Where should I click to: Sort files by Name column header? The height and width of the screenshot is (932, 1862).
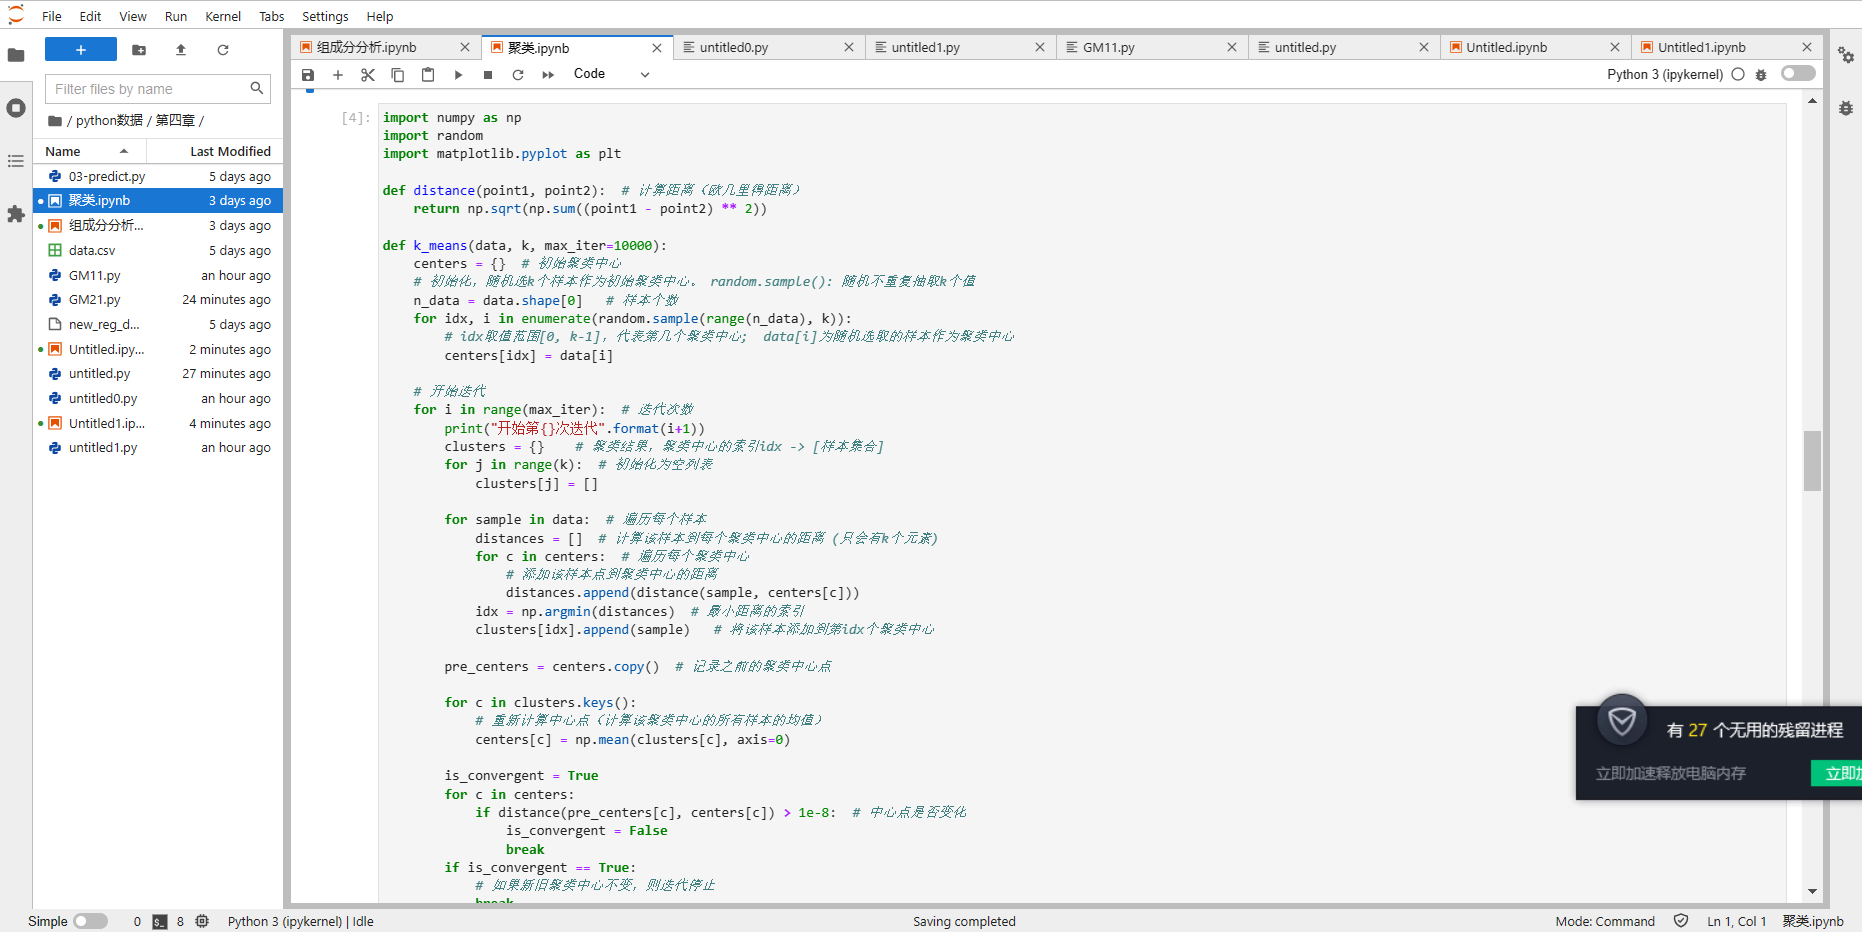tap(90, 151)
